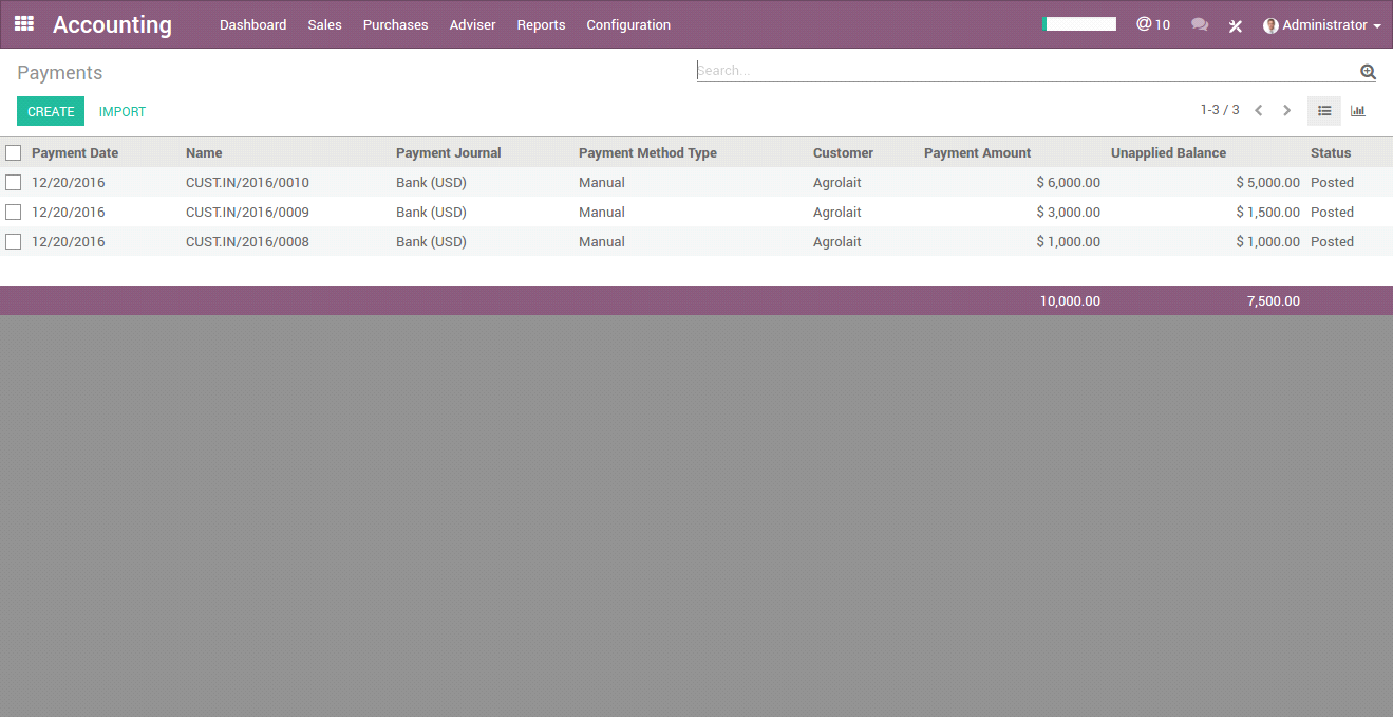
Task: Click the CREATE button
Action: 51,111
